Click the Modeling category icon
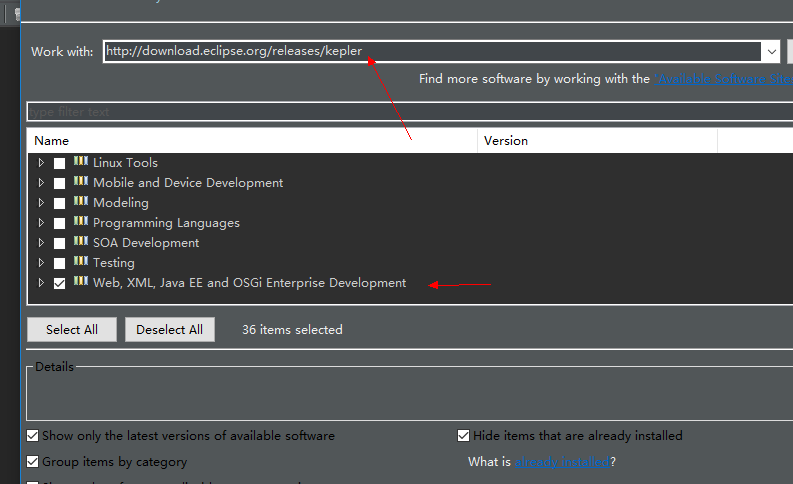793x484 pixels. (x=81, y=201)
